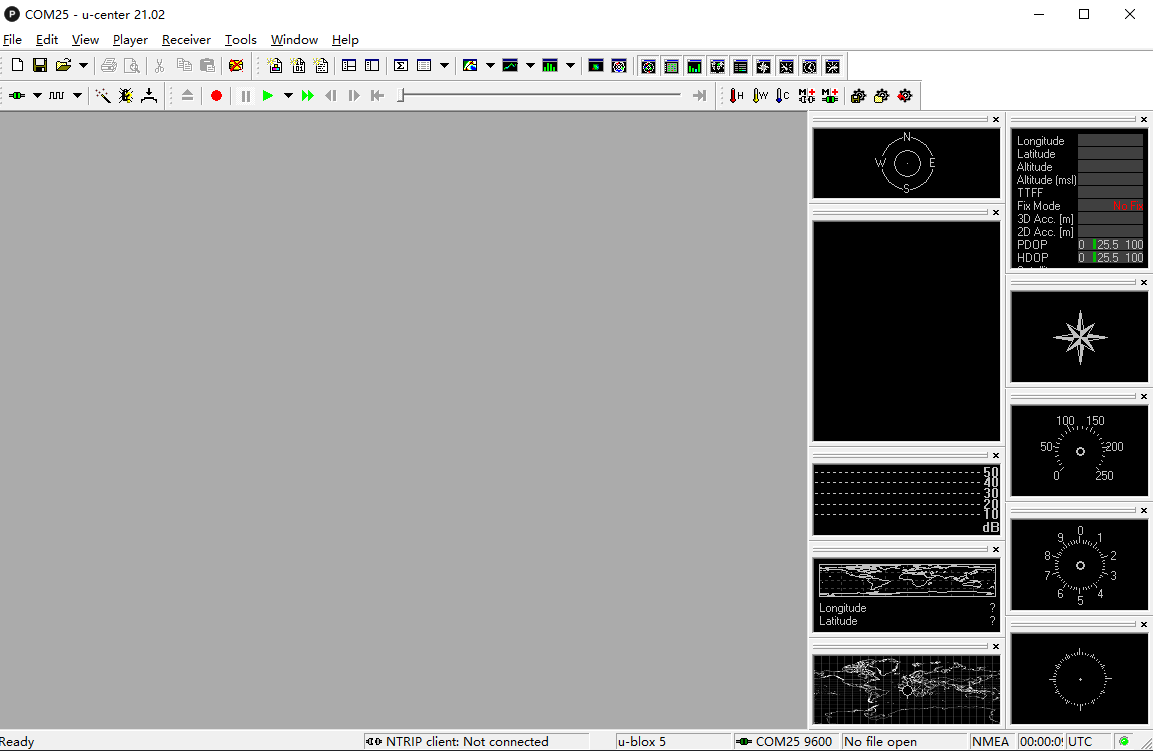Perform a warm start with yellow thermometer W
Image resolution: width=1153 pixels, height=751 pixels.
(x=760, y=96)
